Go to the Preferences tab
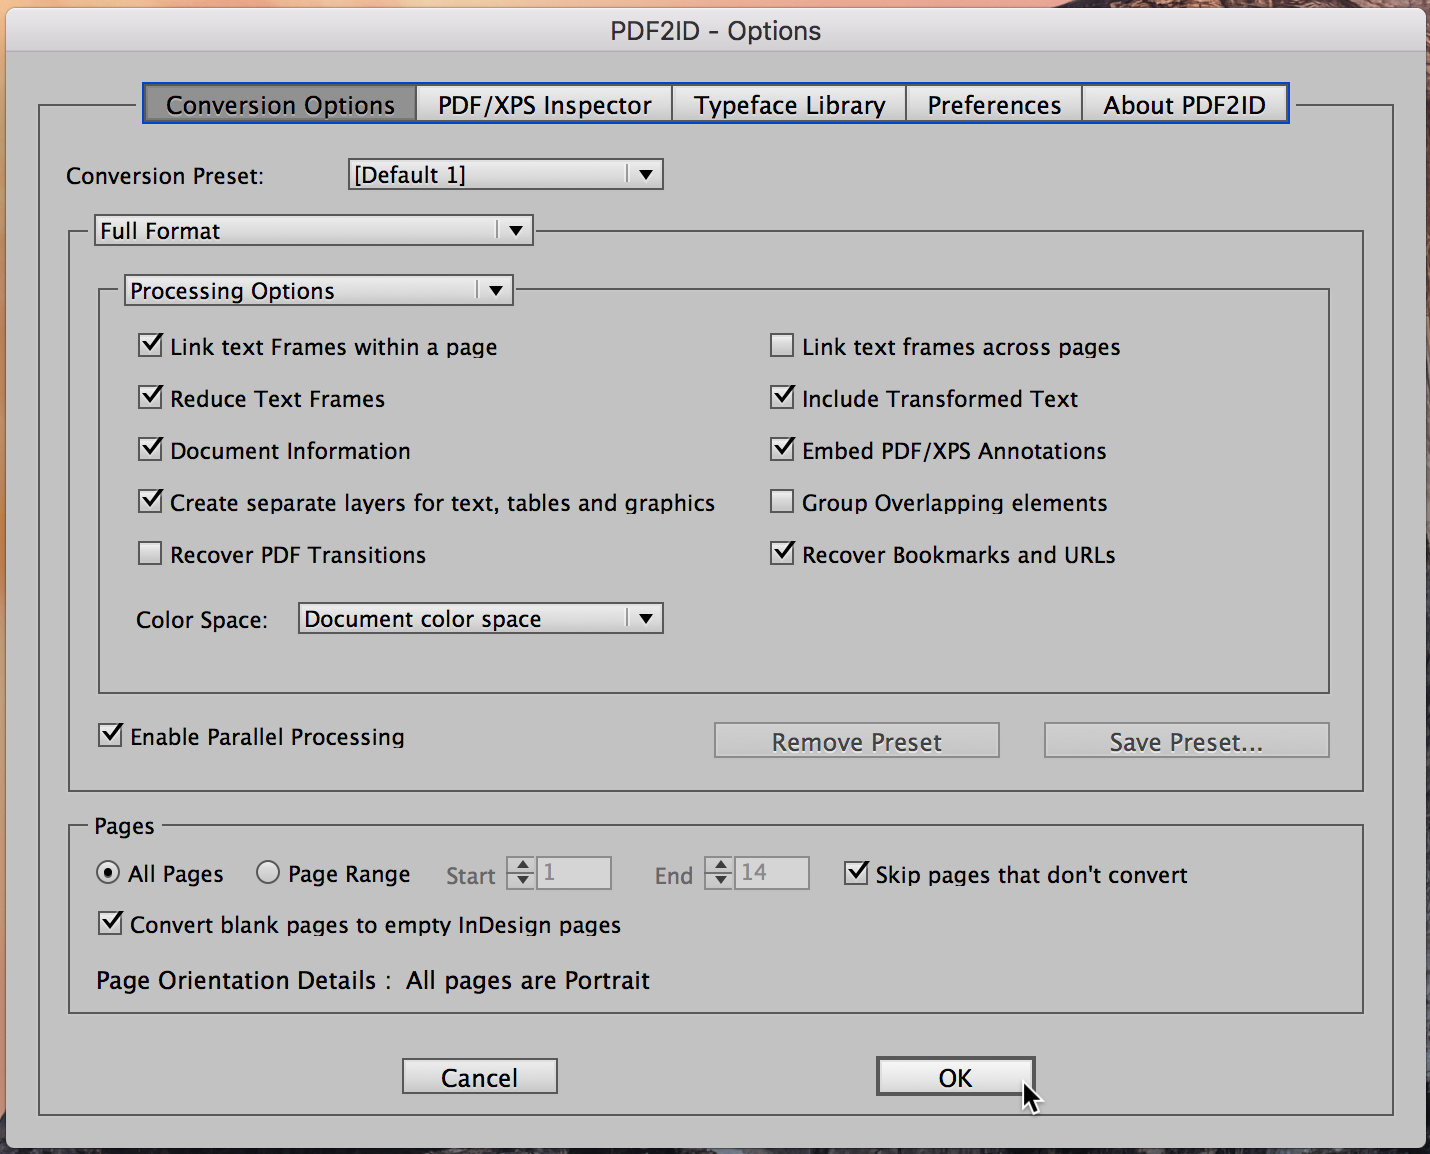Viewport: 1430px width, 1154px height. [994, 104]
